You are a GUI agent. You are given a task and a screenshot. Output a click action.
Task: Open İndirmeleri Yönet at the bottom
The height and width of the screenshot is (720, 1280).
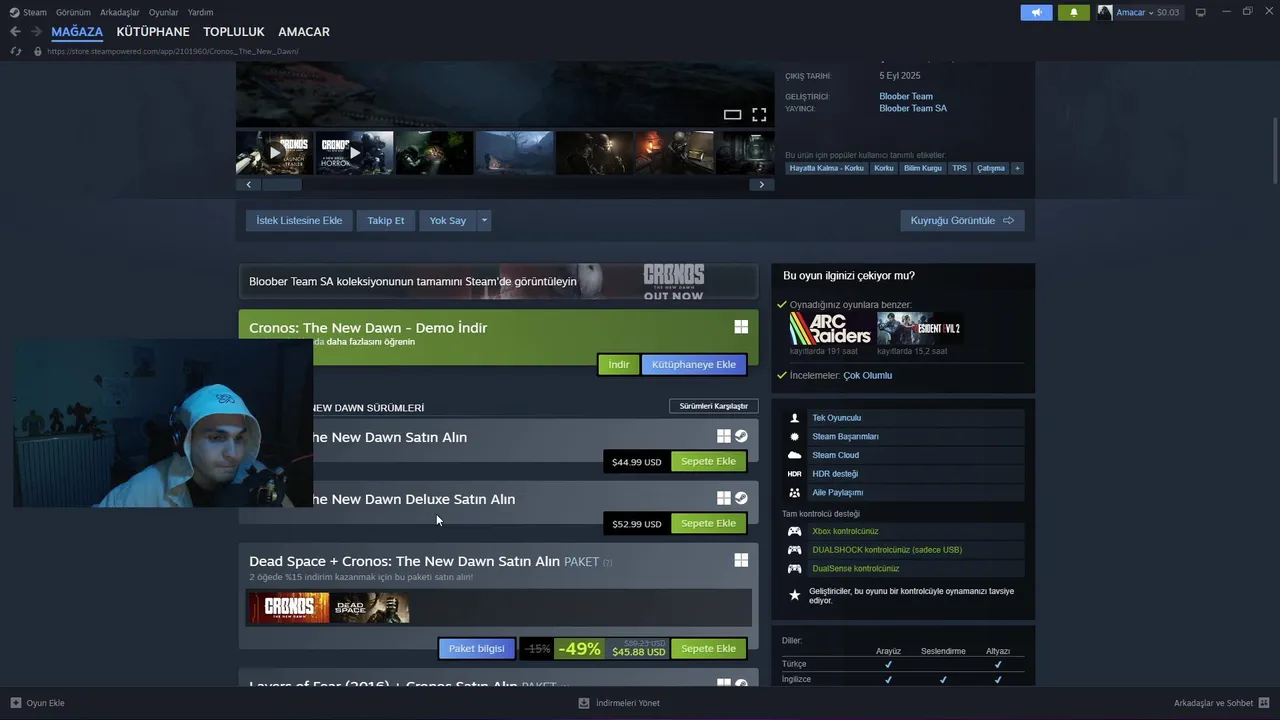coord(620,703)
